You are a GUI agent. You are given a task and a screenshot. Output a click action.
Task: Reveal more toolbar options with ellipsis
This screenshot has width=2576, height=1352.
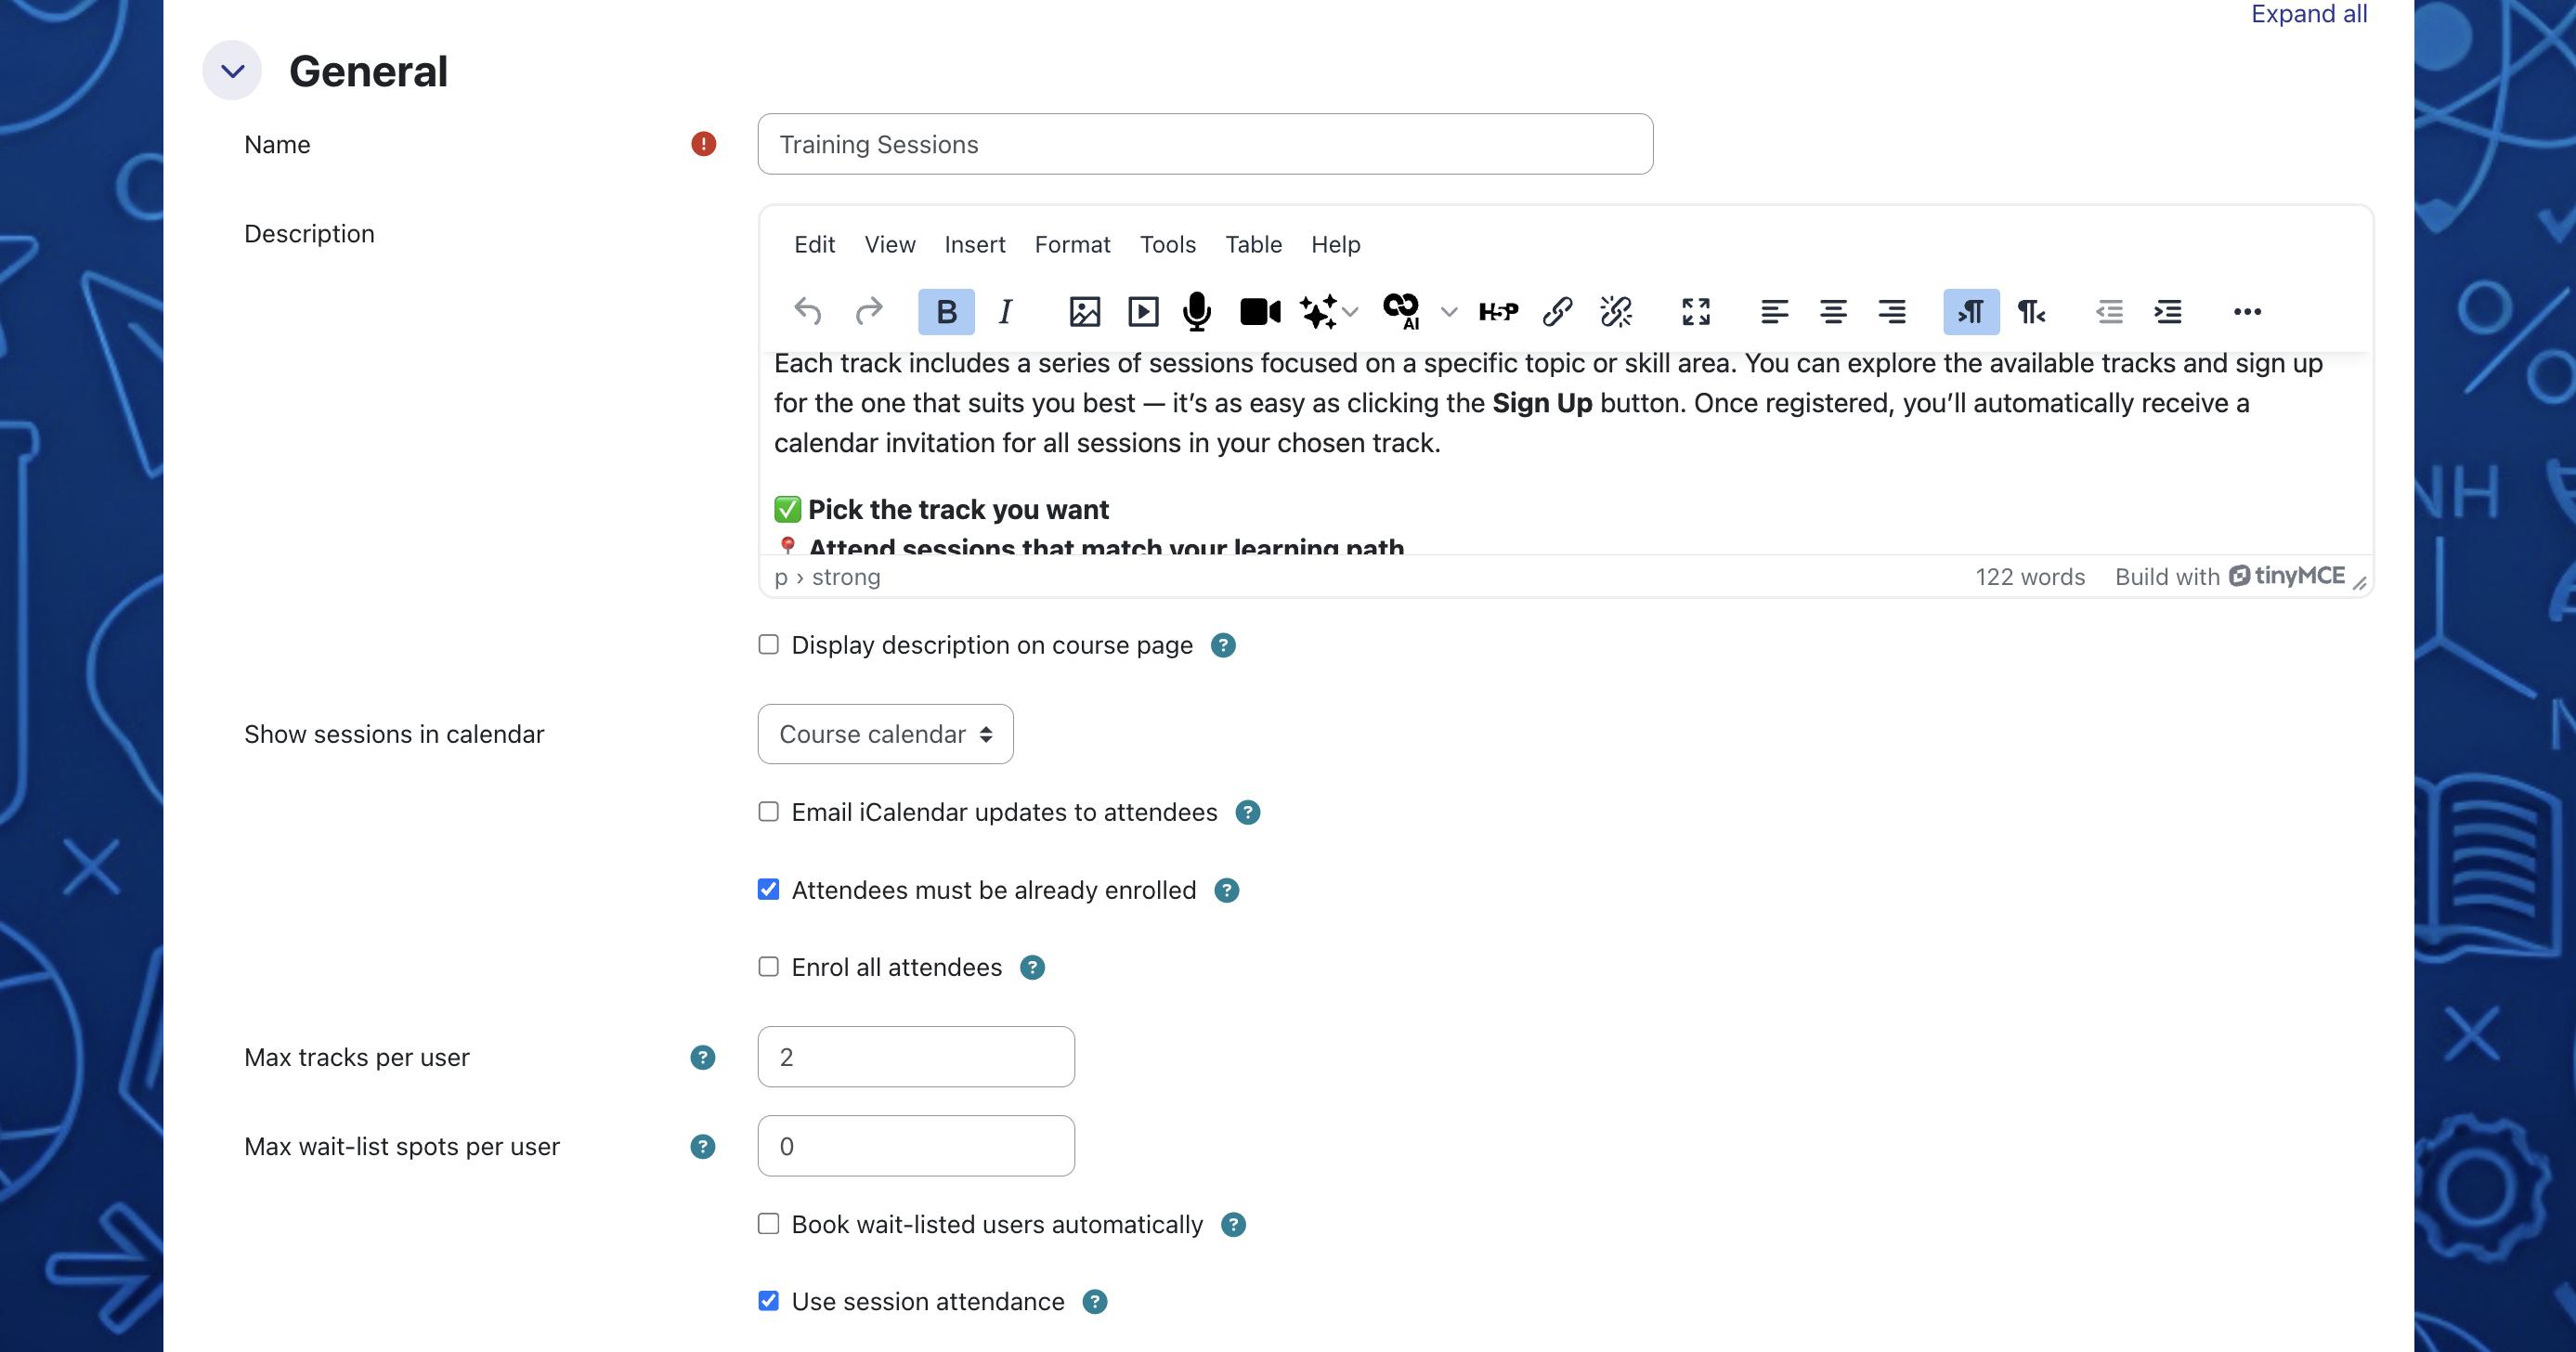click(2246, 312)
